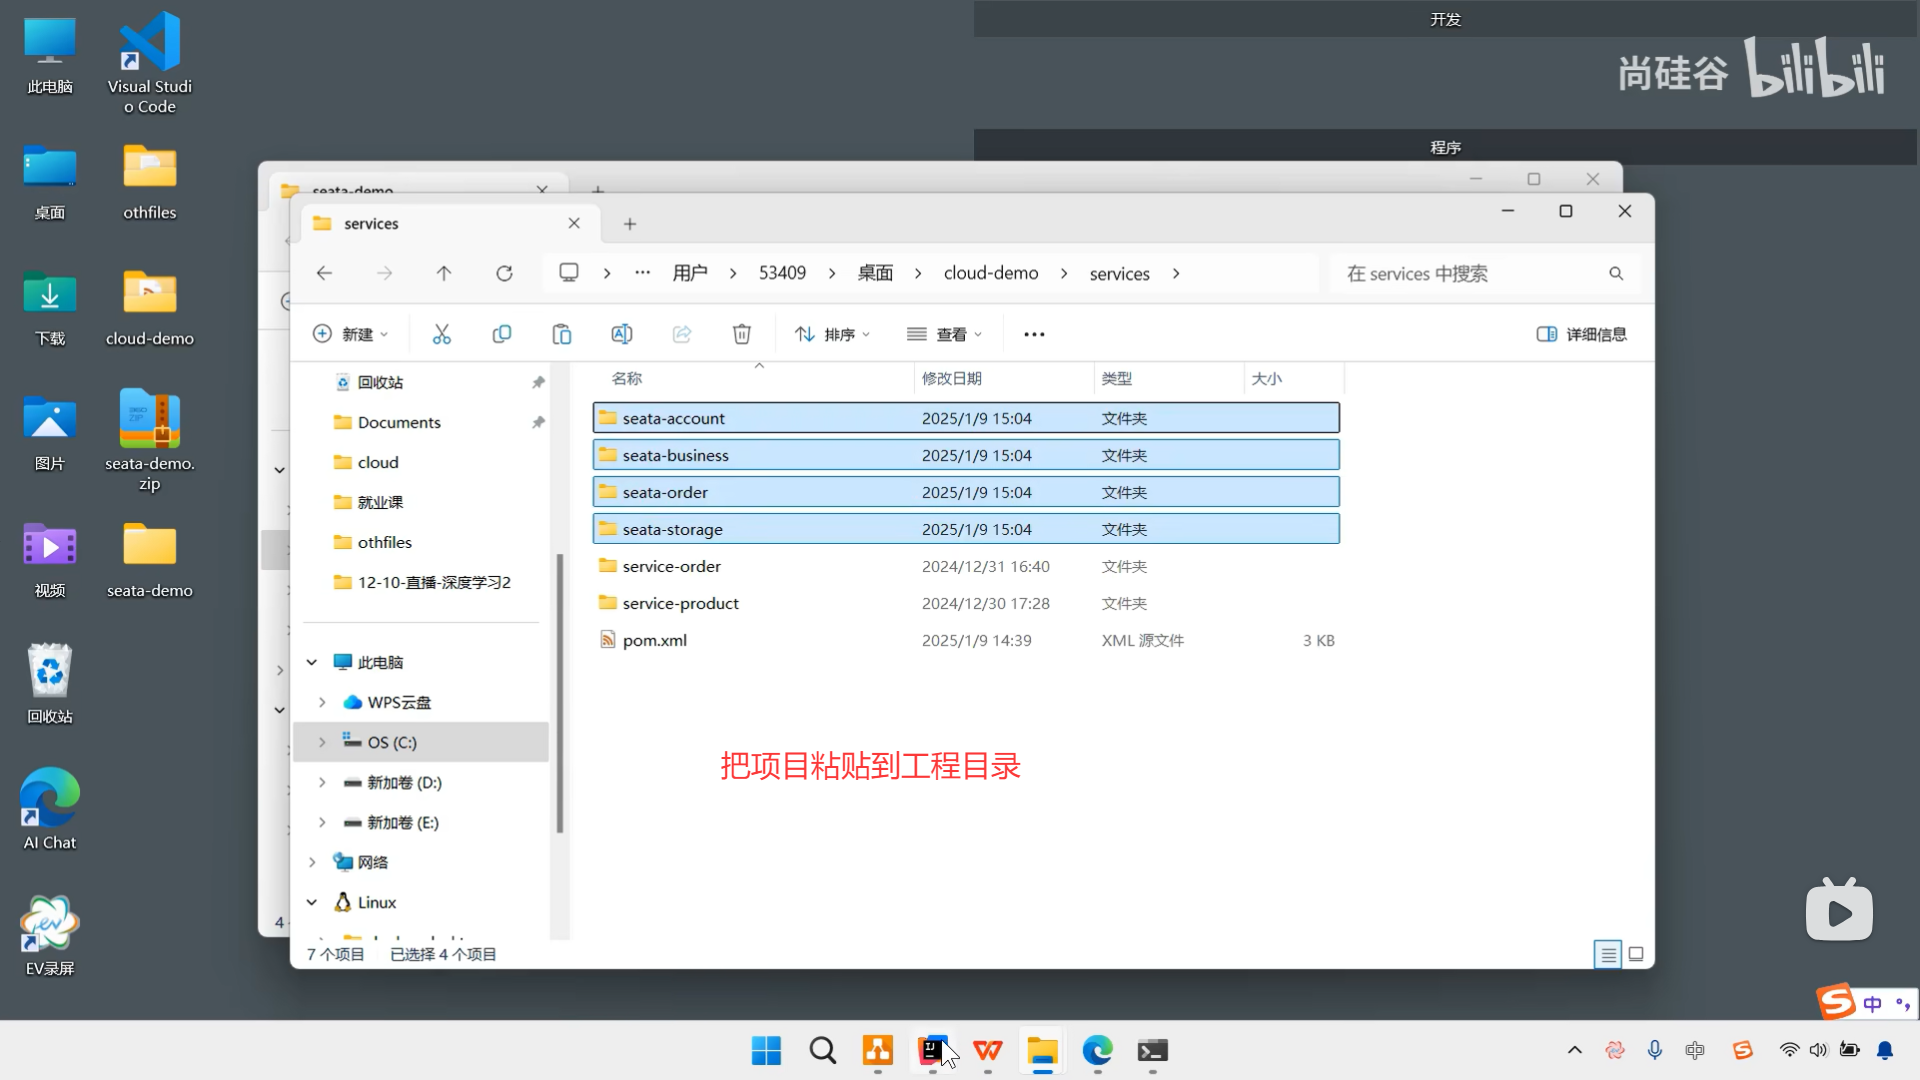Click the Delete trash can icon
1920x1080 pixels.
(741, 334)
